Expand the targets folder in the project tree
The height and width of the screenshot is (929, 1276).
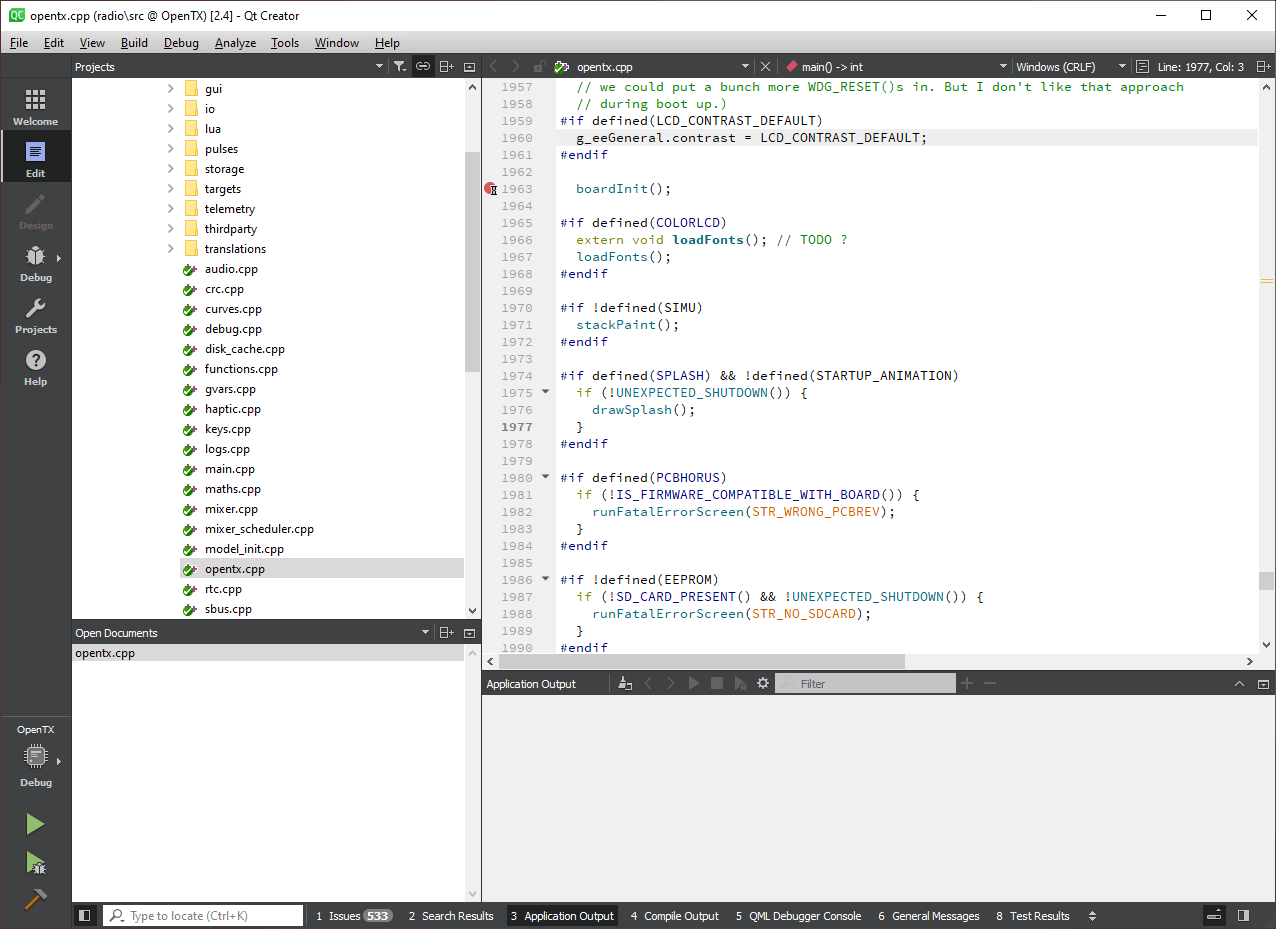(x=170, y=188)
